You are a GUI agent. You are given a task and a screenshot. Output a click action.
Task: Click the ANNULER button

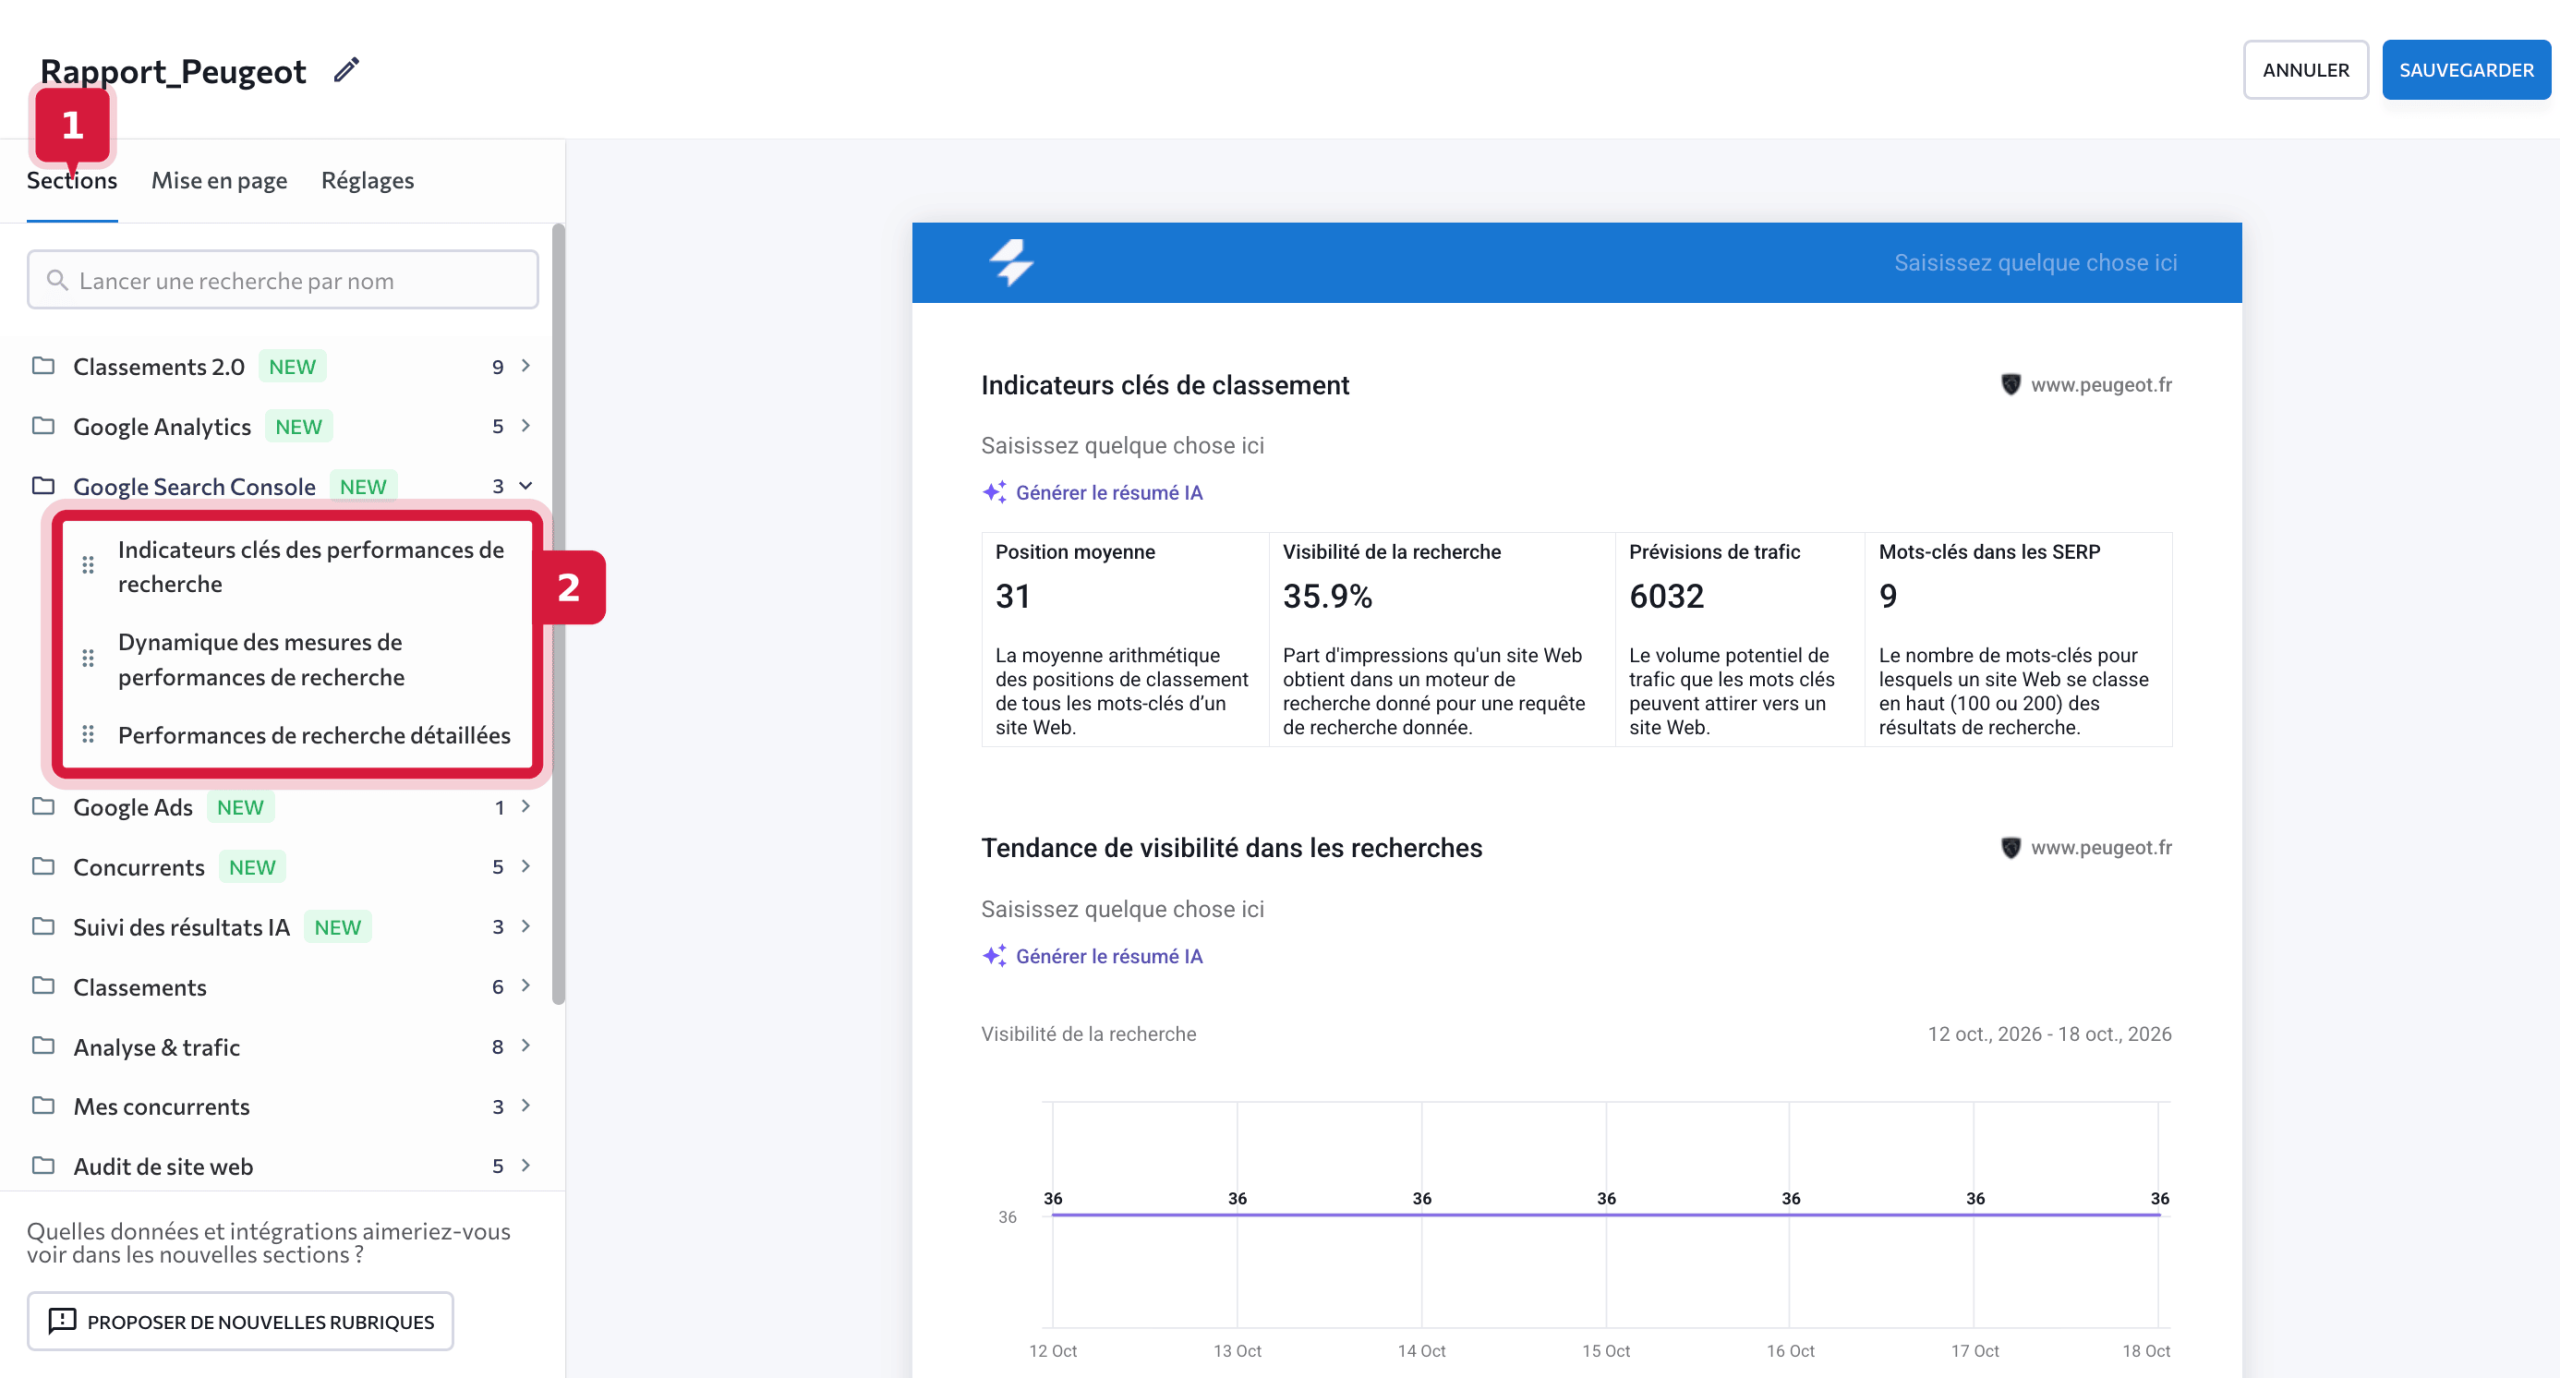click(2306, 70)
